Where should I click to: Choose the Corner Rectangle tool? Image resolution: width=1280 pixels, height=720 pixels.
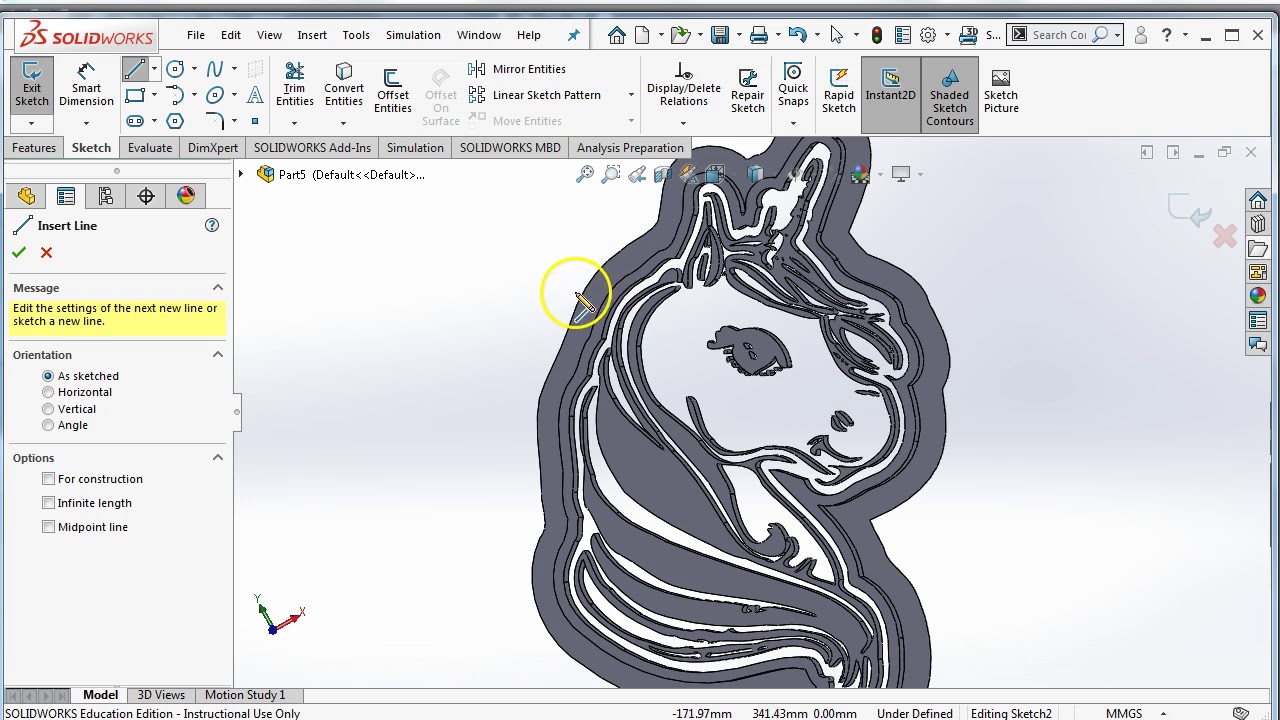pos(134,95)
